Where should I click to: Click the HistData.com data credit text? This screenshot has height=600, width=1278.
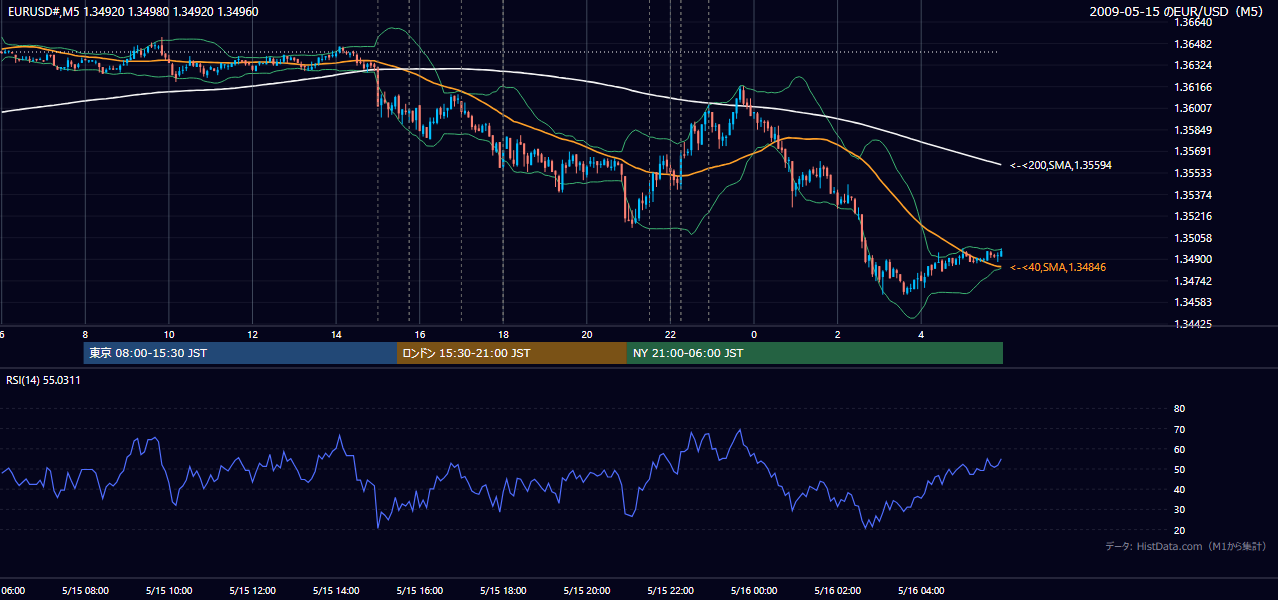point(1185,546)
